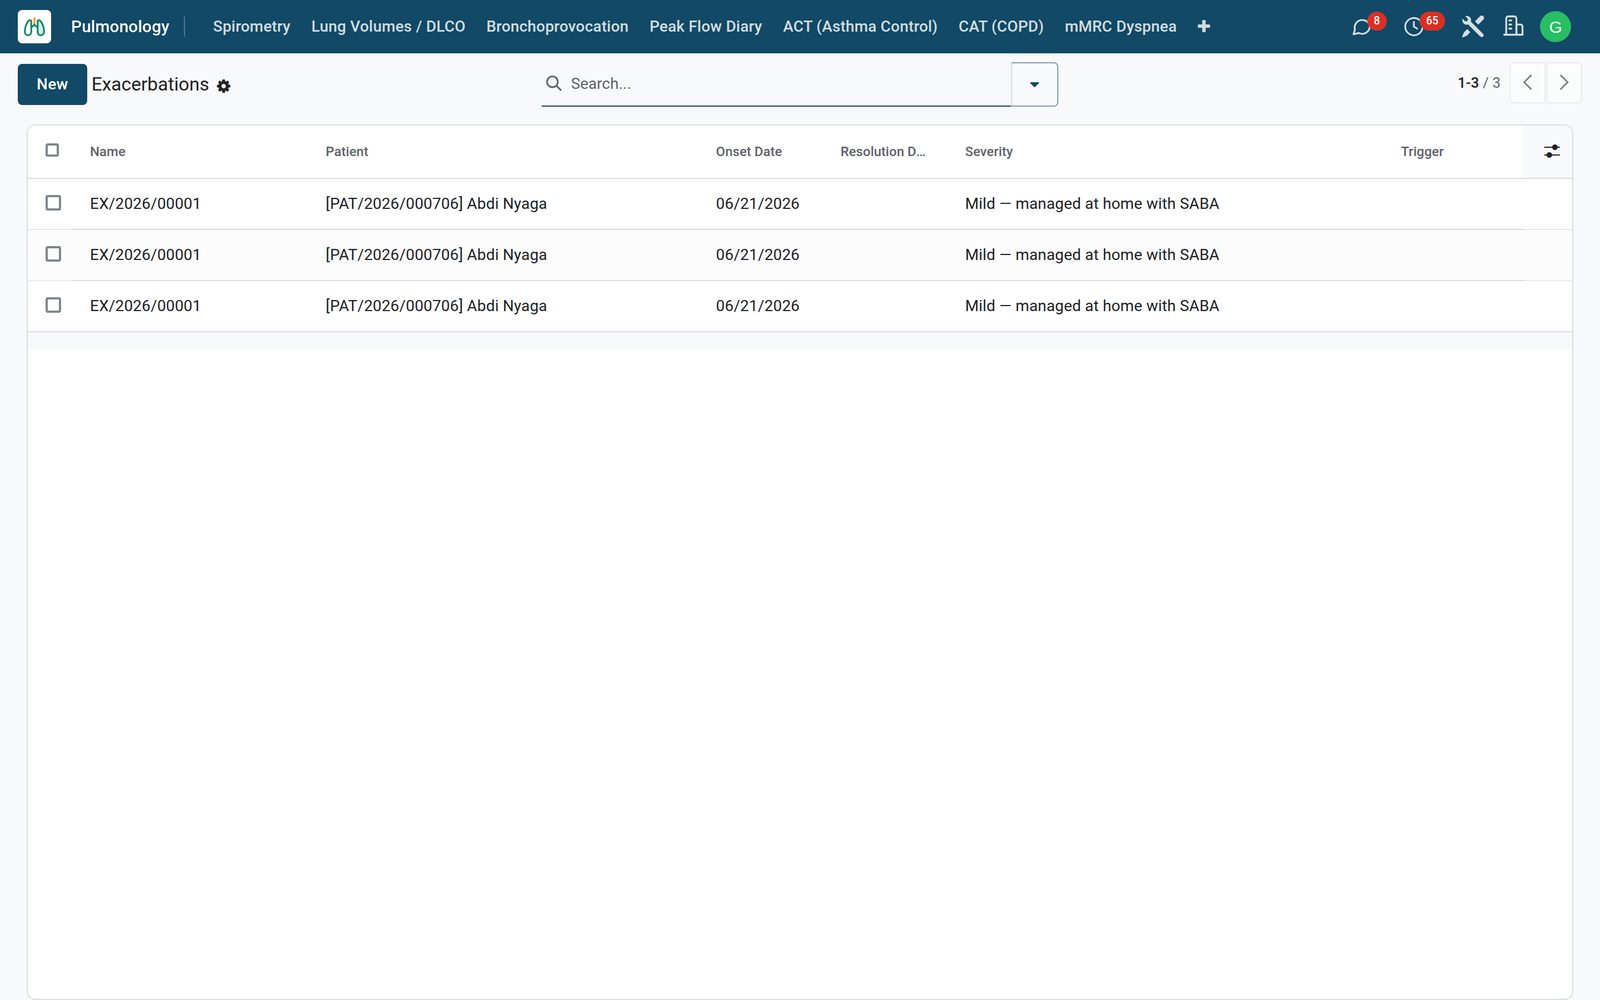Toggle the select-all header checkbox
The width and height of the screenshot is (1600, 1000).
(52, 150)
